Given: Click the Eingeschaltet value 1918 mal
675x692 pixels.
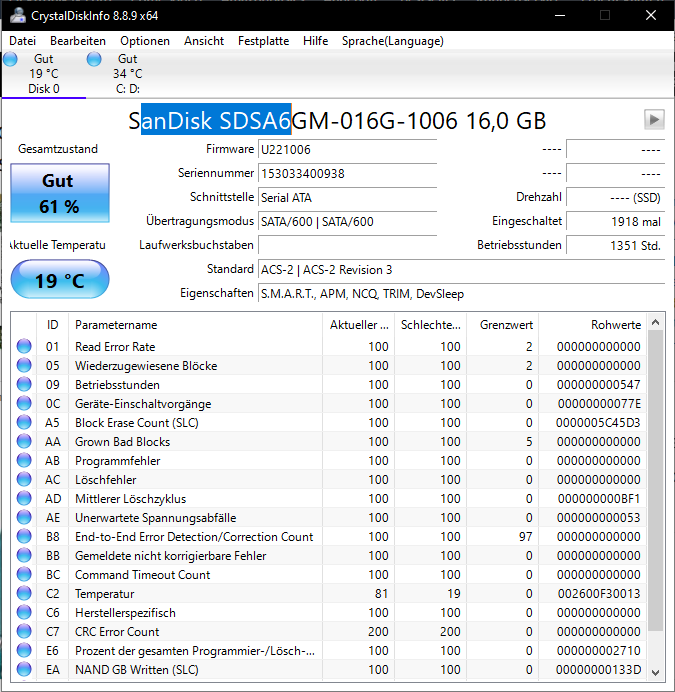Looking at the screenshot, I should 615,221.
